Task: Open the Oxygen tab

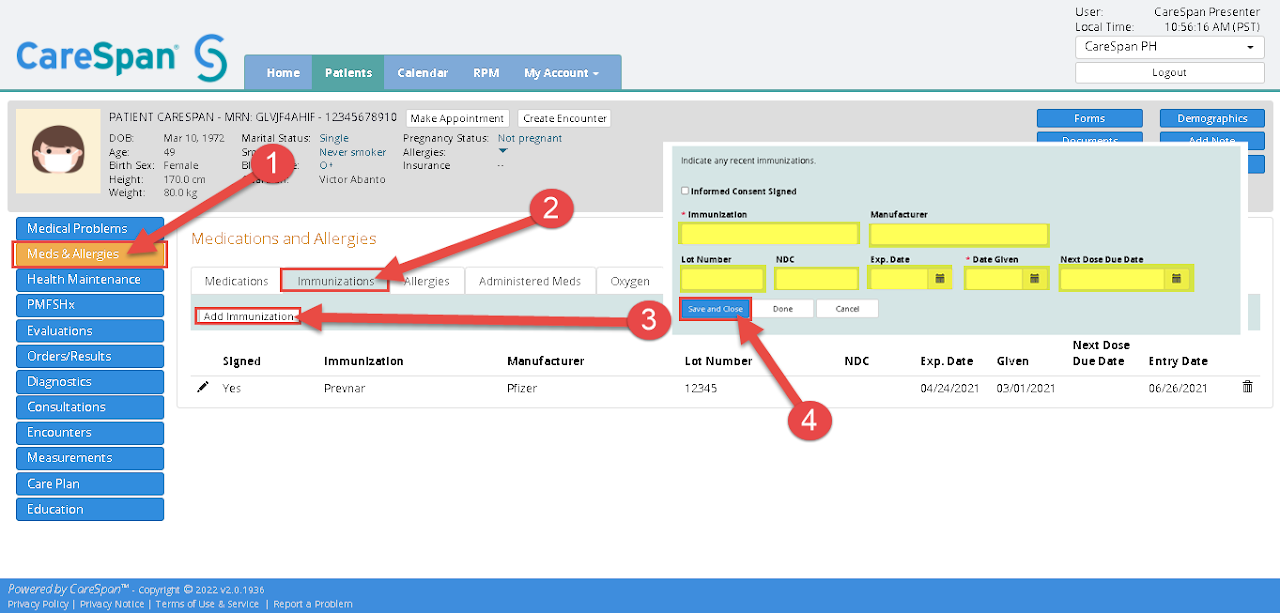Action: 630,281
